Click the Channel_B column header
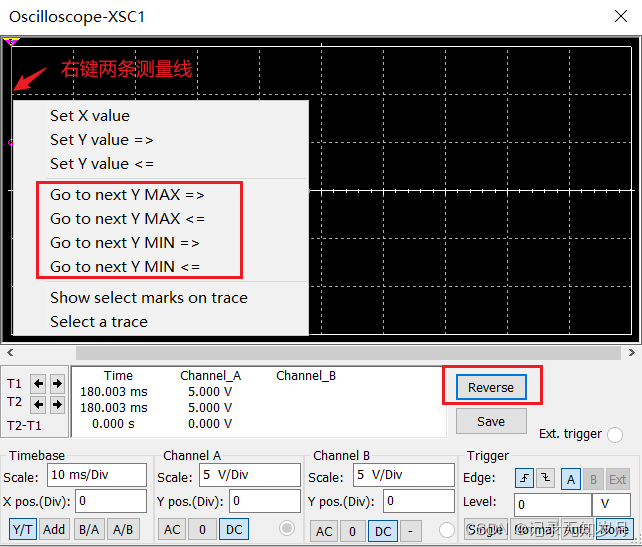 click(x=306, y=376)
